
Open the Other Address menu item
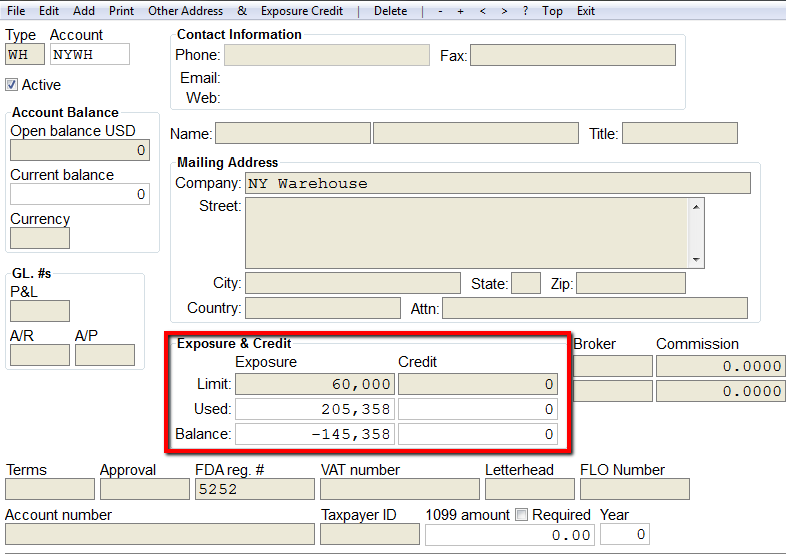coord(185,11)
